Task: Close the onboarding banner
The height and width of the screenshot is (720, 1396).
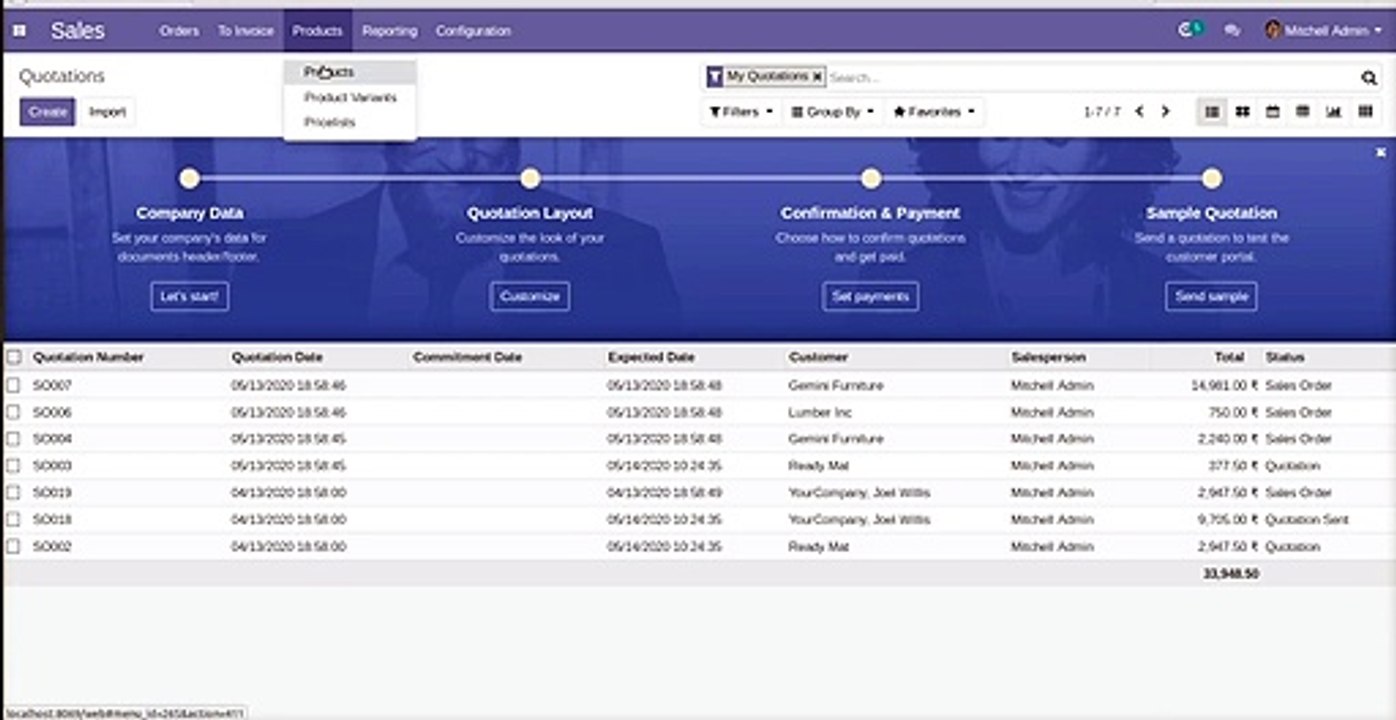Action: tap(1381, 152)
